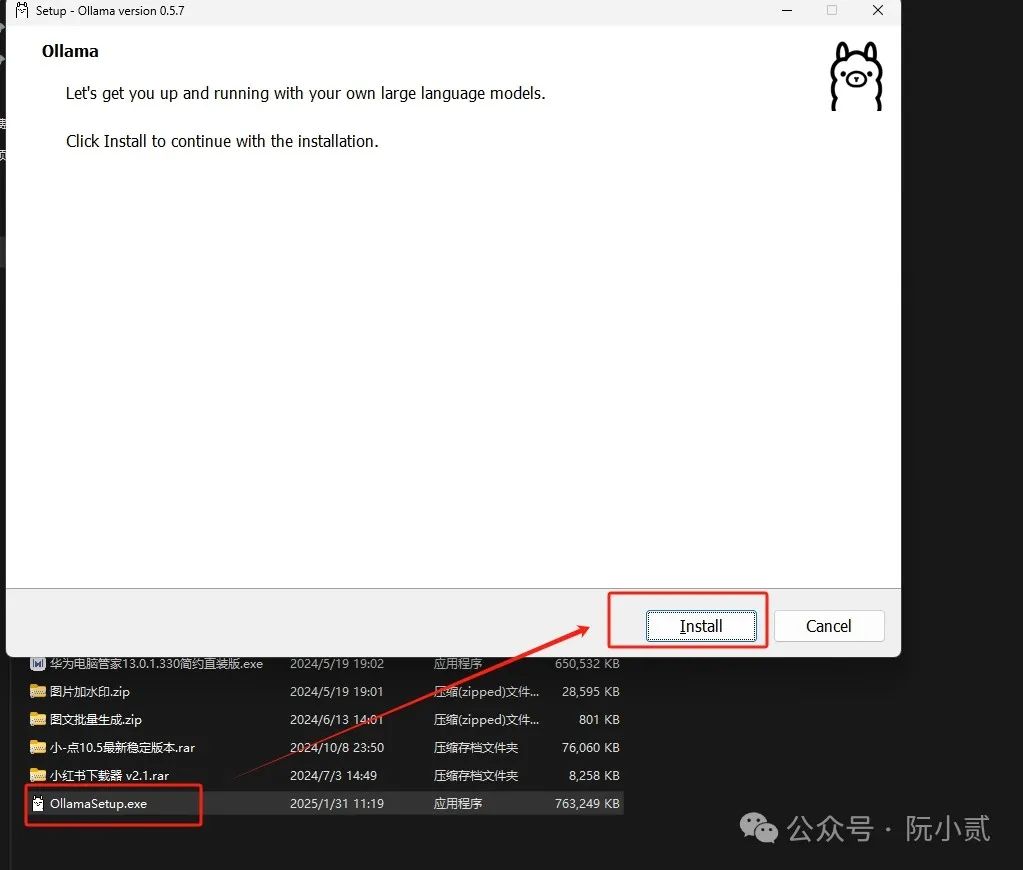Click the Install button
The width and height of the screenshot is (1023, 870).
(x=701, y=626)
